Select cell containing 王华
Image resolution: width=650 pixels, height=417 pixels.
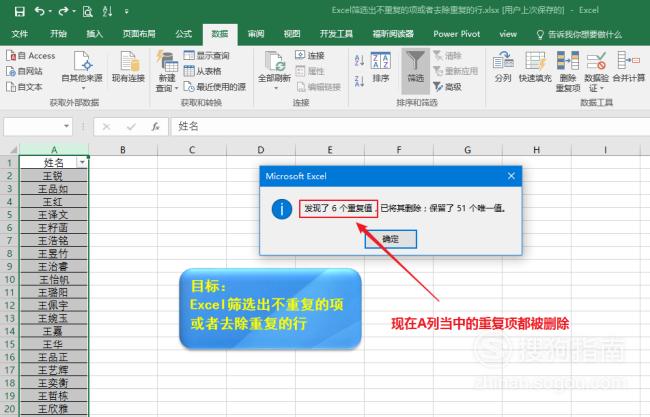[54, 344]
